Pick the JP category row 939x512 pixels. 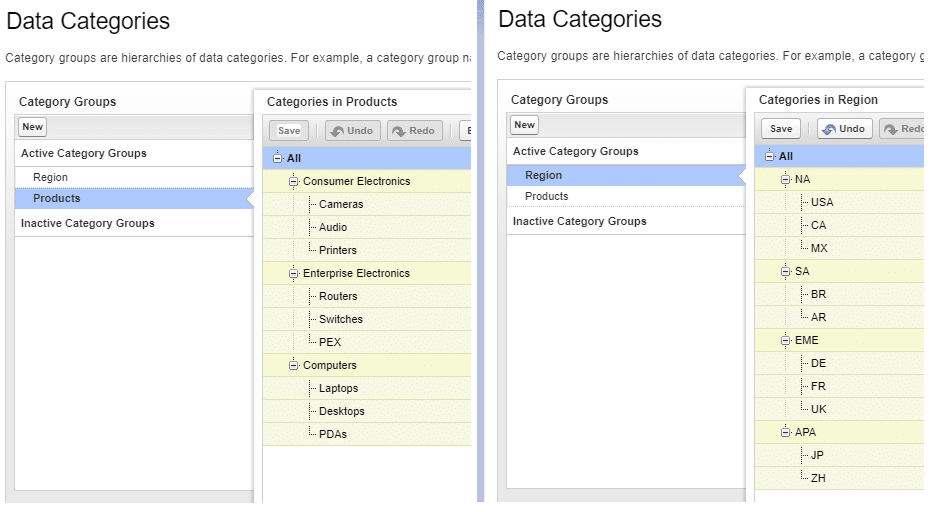coord(817,456)
